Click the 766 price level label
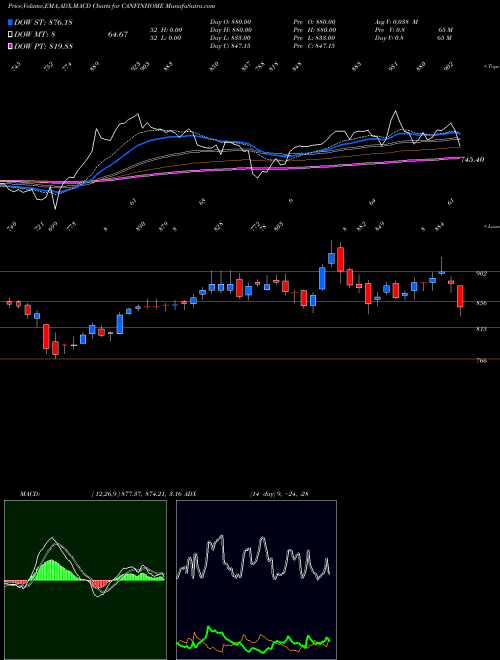The height and width of the screenshot is (660, 500). tap(481, 361)
